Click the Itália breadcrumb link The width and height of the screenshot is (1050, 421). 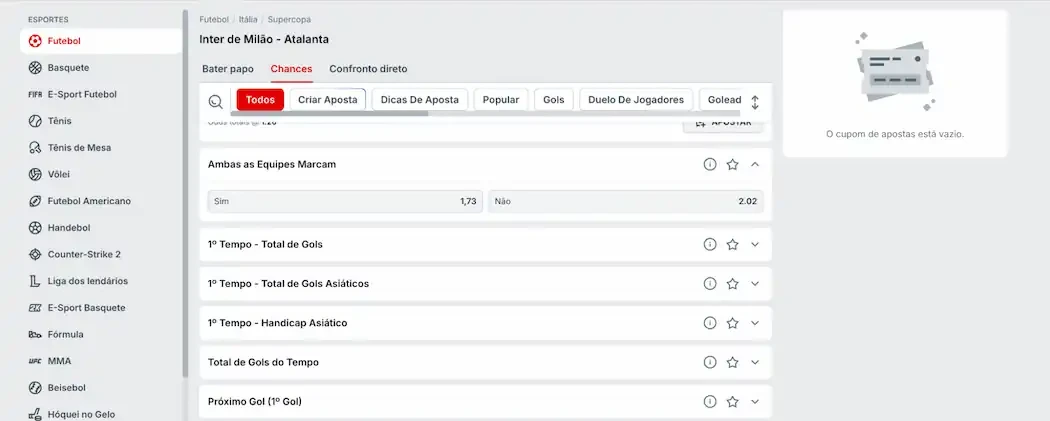[x=248, y=19]
